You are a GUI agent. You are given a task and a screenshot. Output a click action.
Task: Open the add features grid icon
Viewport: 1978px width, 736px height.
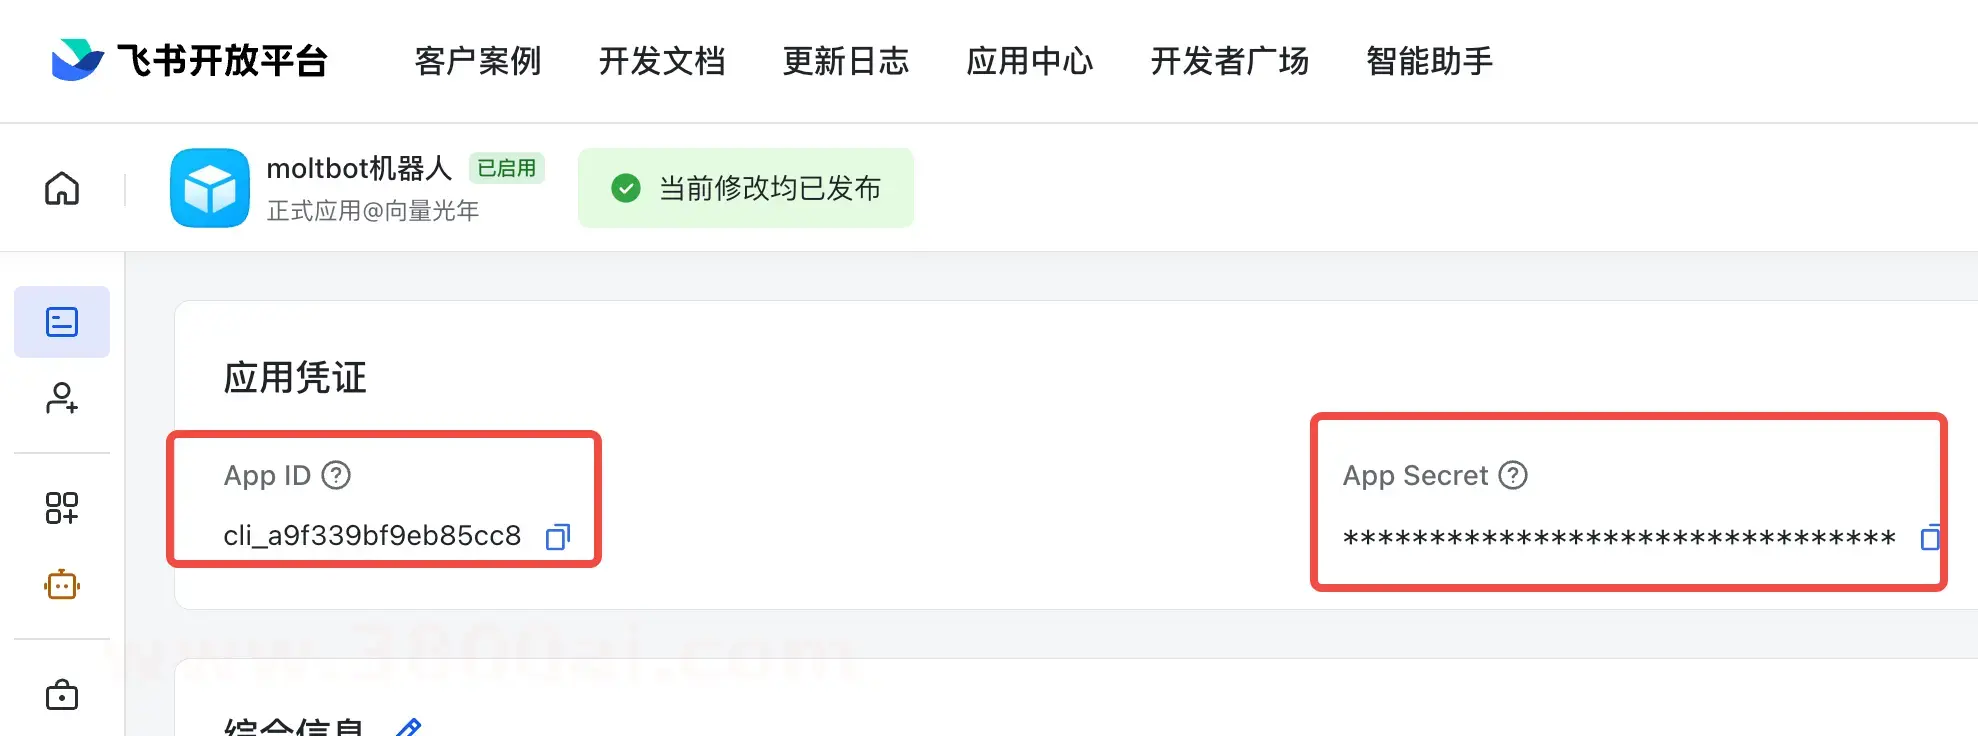[x=62, y=508]
